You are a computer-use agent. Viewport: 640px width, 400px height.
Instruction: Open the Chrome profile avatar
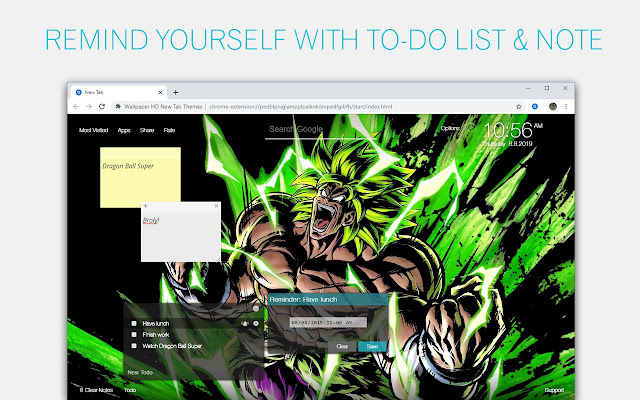553,107
